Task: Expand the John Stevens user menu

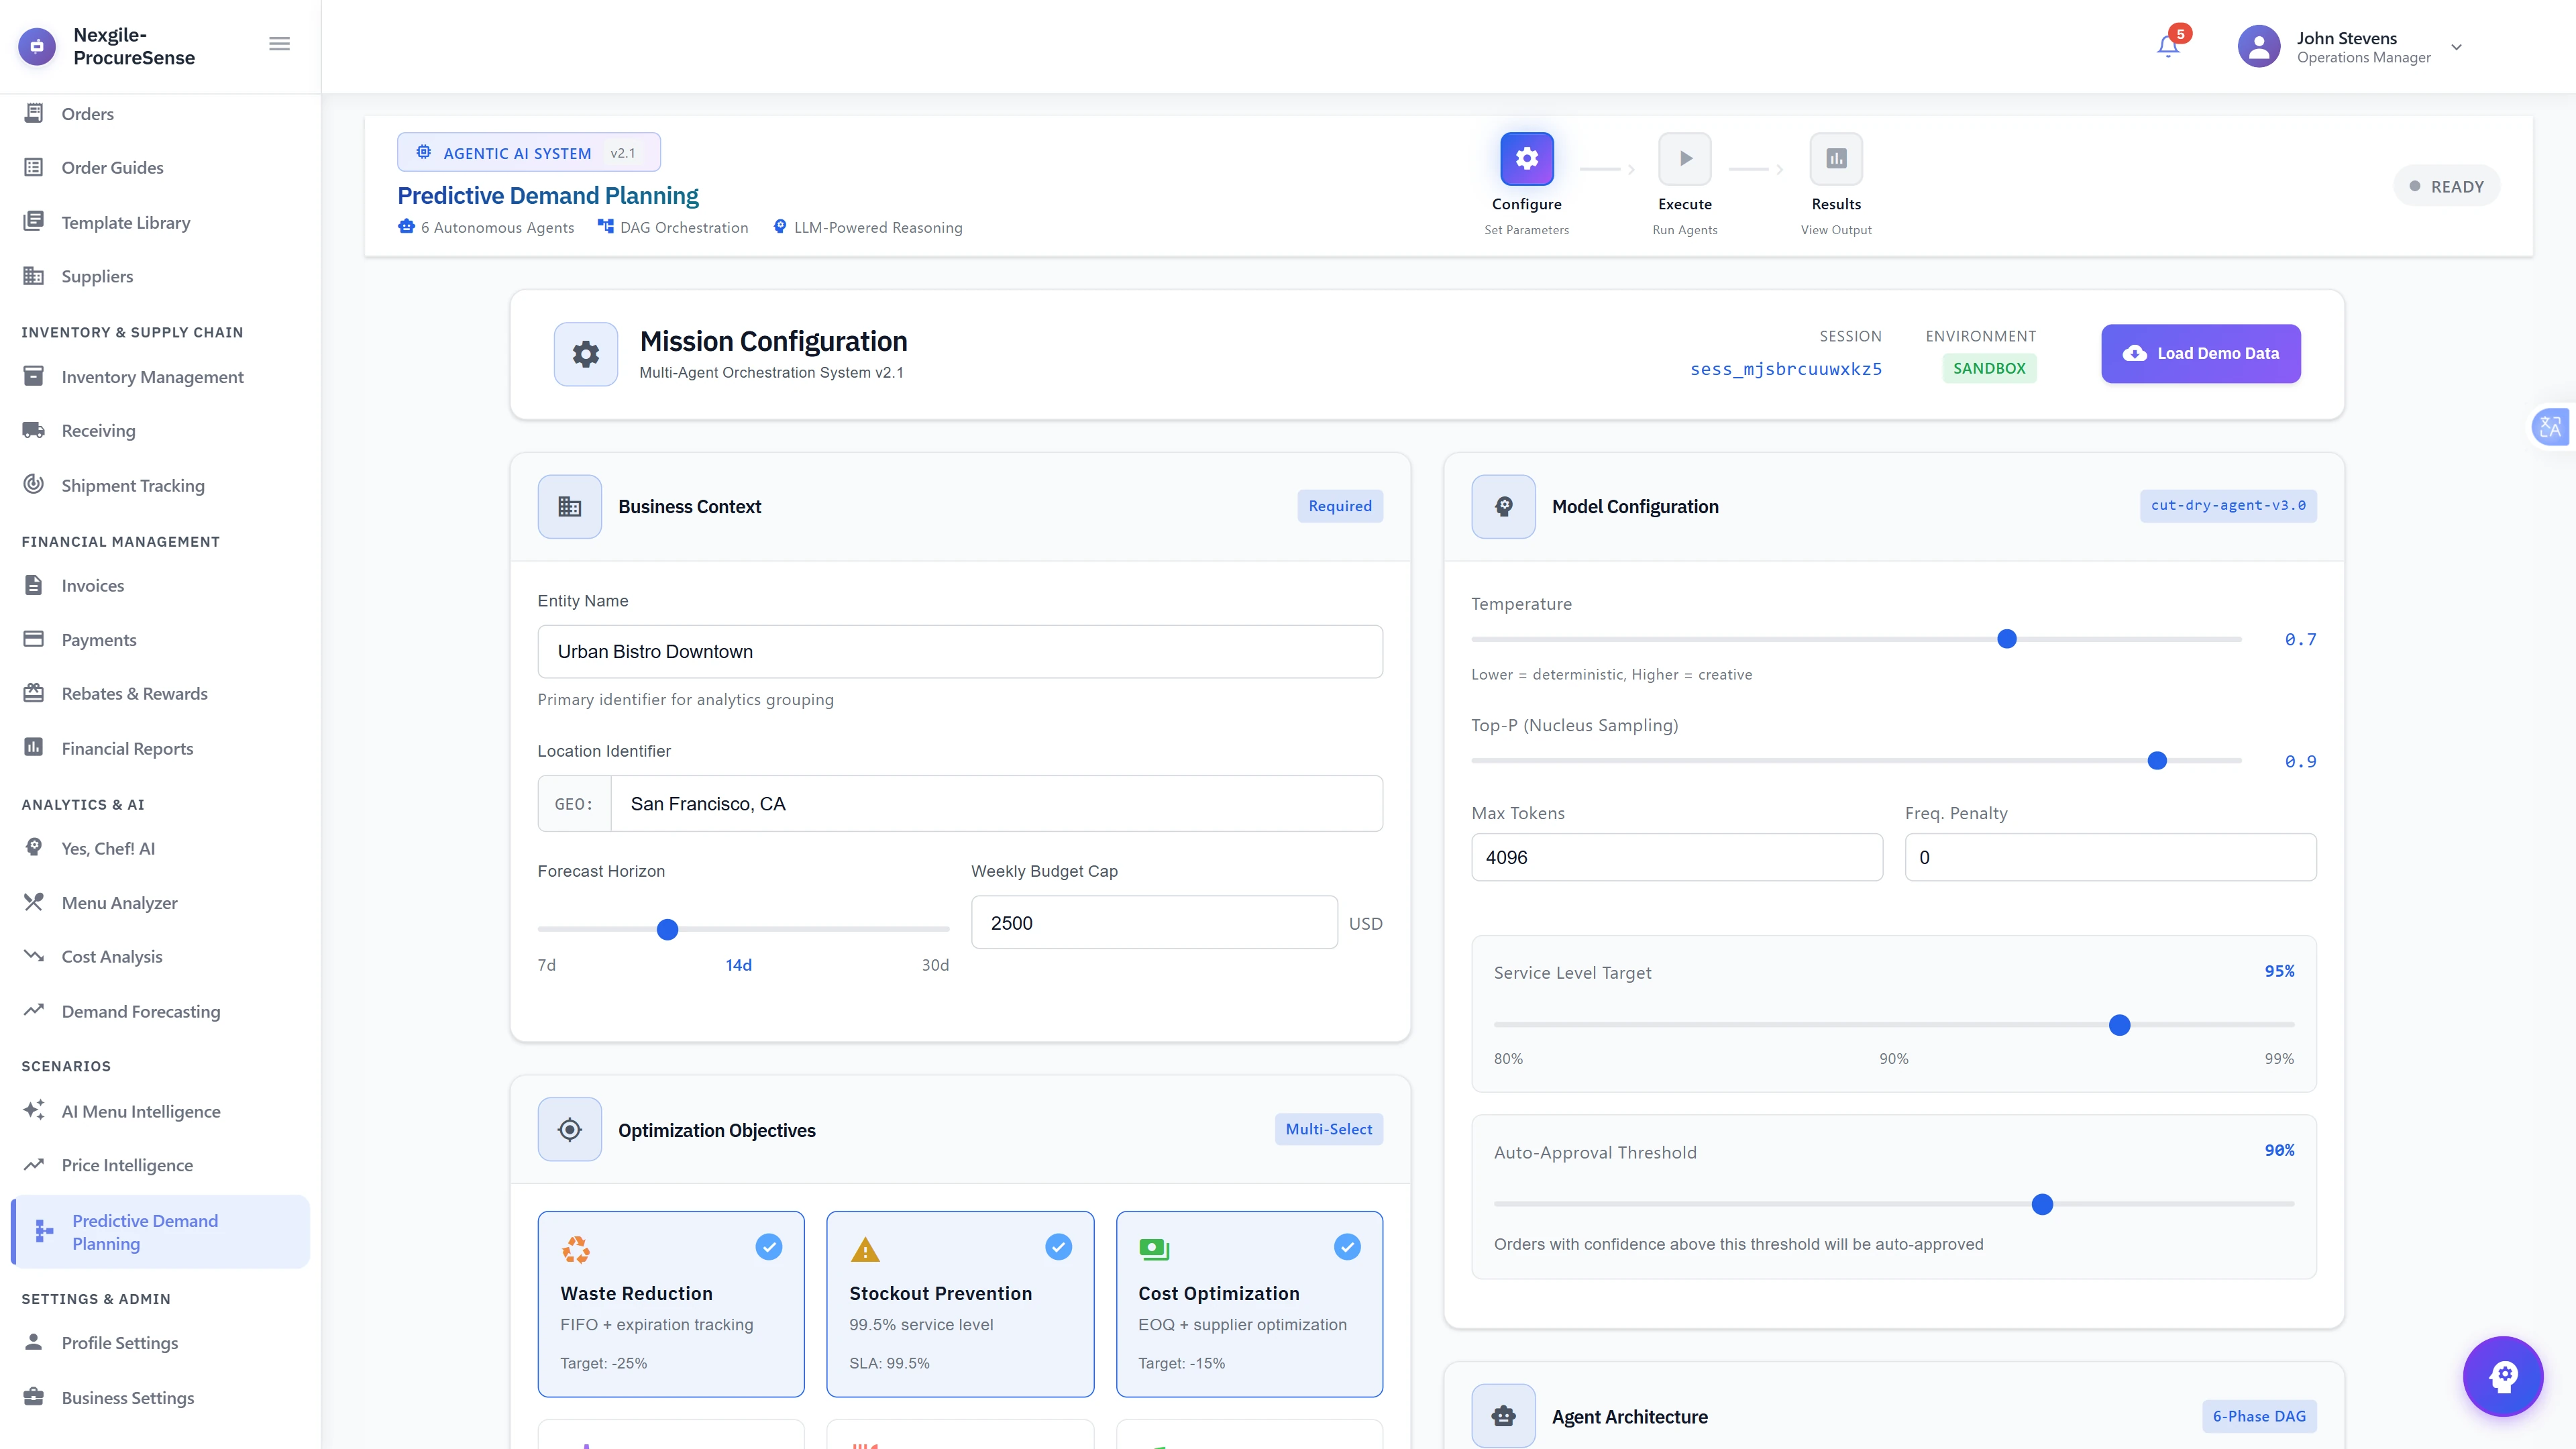Action: (x=2350, y=47)
